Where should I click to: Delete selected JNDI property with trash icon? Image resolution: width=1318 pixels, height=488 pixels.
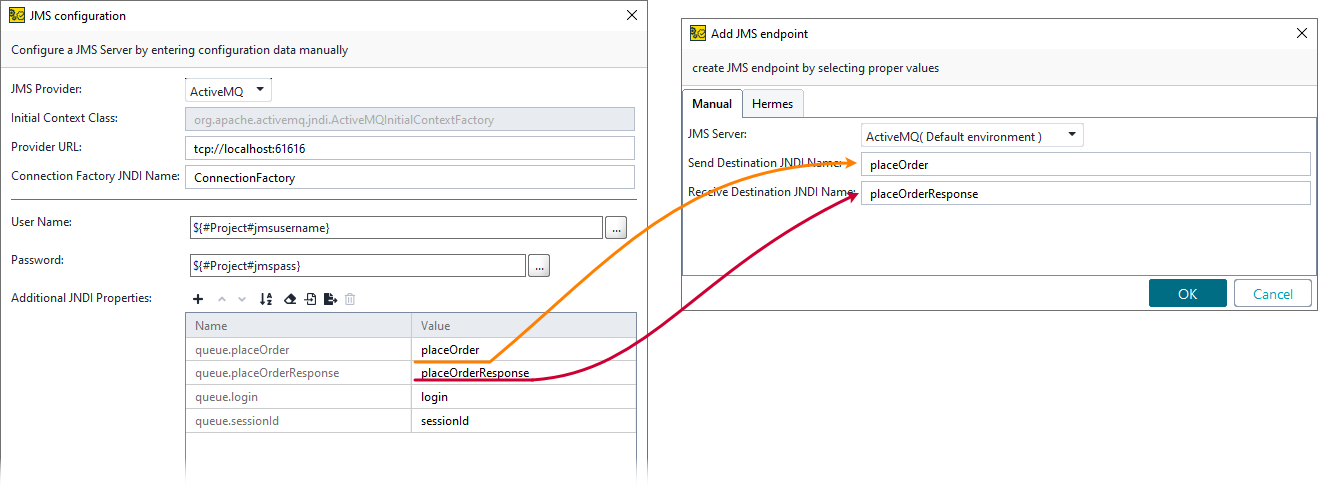(350, 299)
